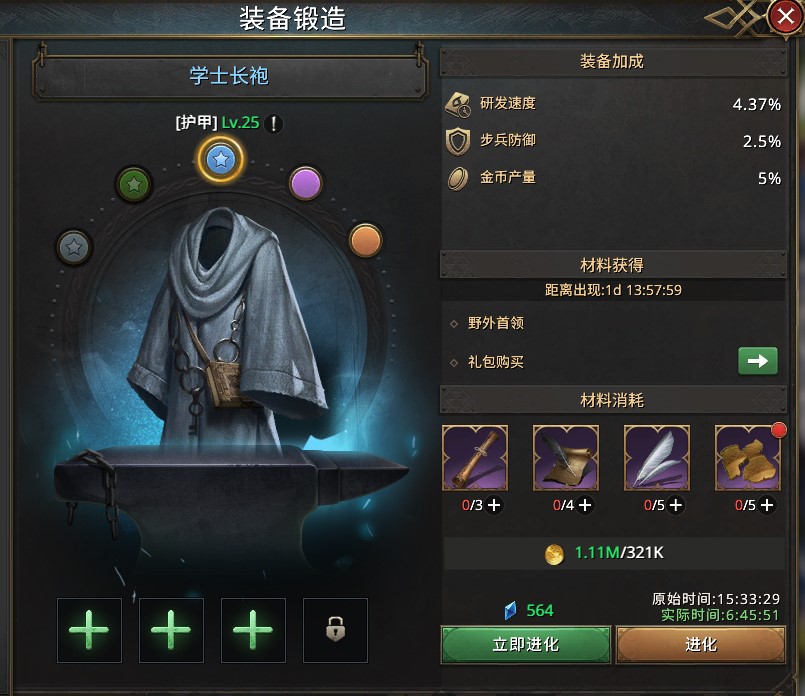Add more of the 0/4 parchment material
This screenshot has width=805, height=696.
pyautogui.click(x=585, y=506)
